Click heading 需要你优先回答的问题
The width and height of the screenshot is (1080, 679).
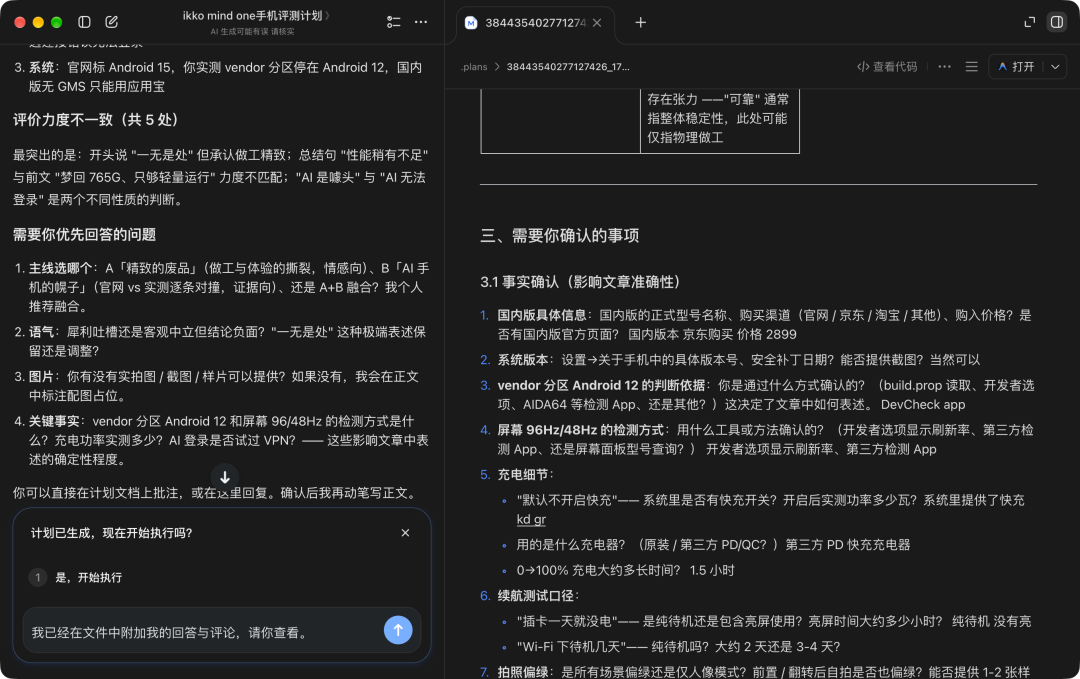tap(85, 235)
